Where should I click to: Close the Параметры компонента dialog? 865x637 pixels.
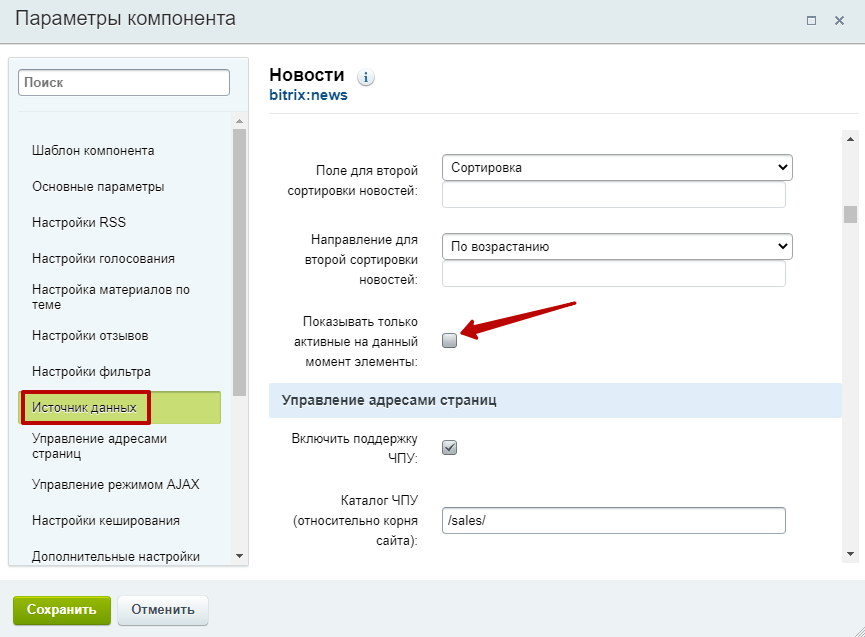(839, 20)
